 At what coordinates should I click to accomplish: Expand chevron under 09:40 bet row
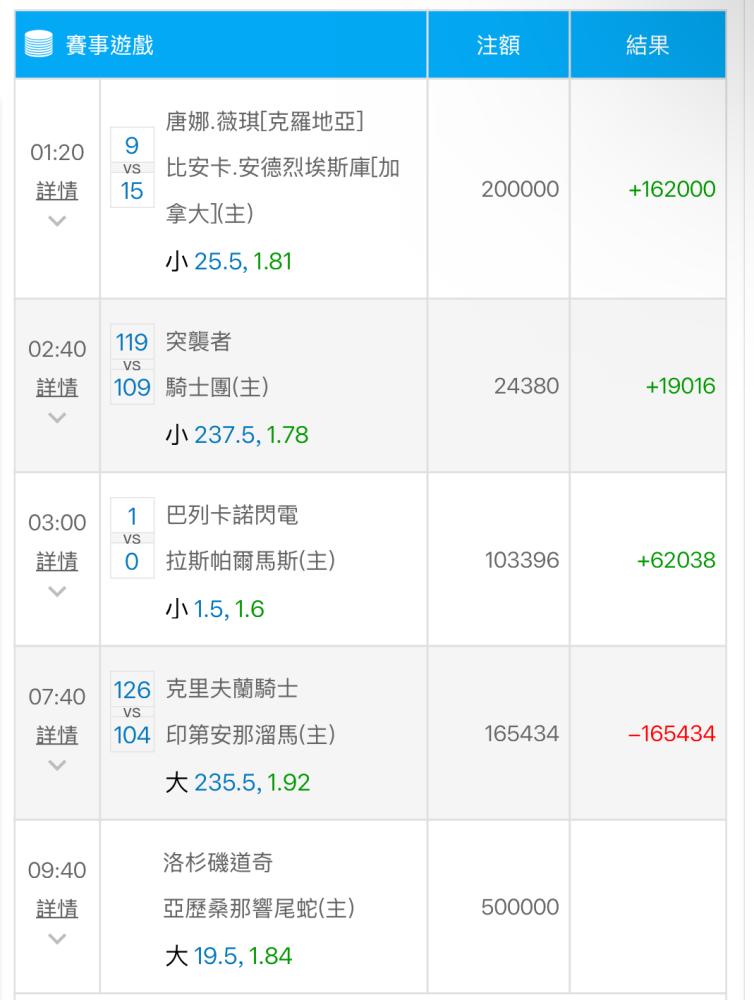57,940
